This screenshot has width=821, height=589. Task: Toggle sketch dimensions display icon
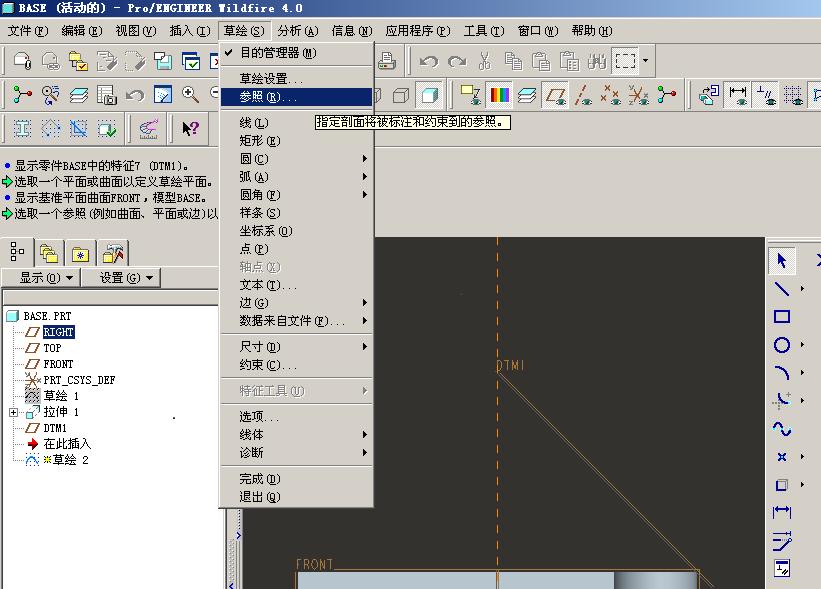[738, 95]
